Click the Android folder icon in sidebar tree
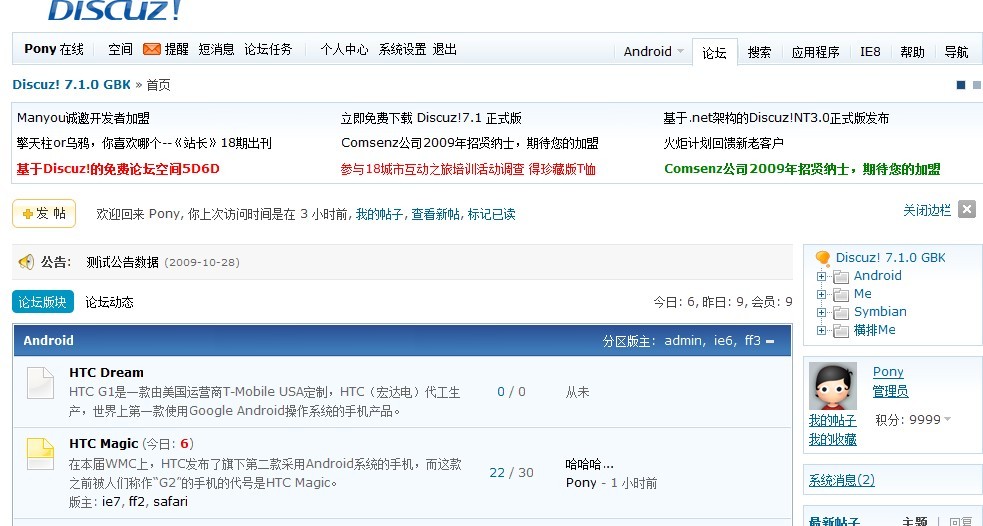 pos(841,276)
